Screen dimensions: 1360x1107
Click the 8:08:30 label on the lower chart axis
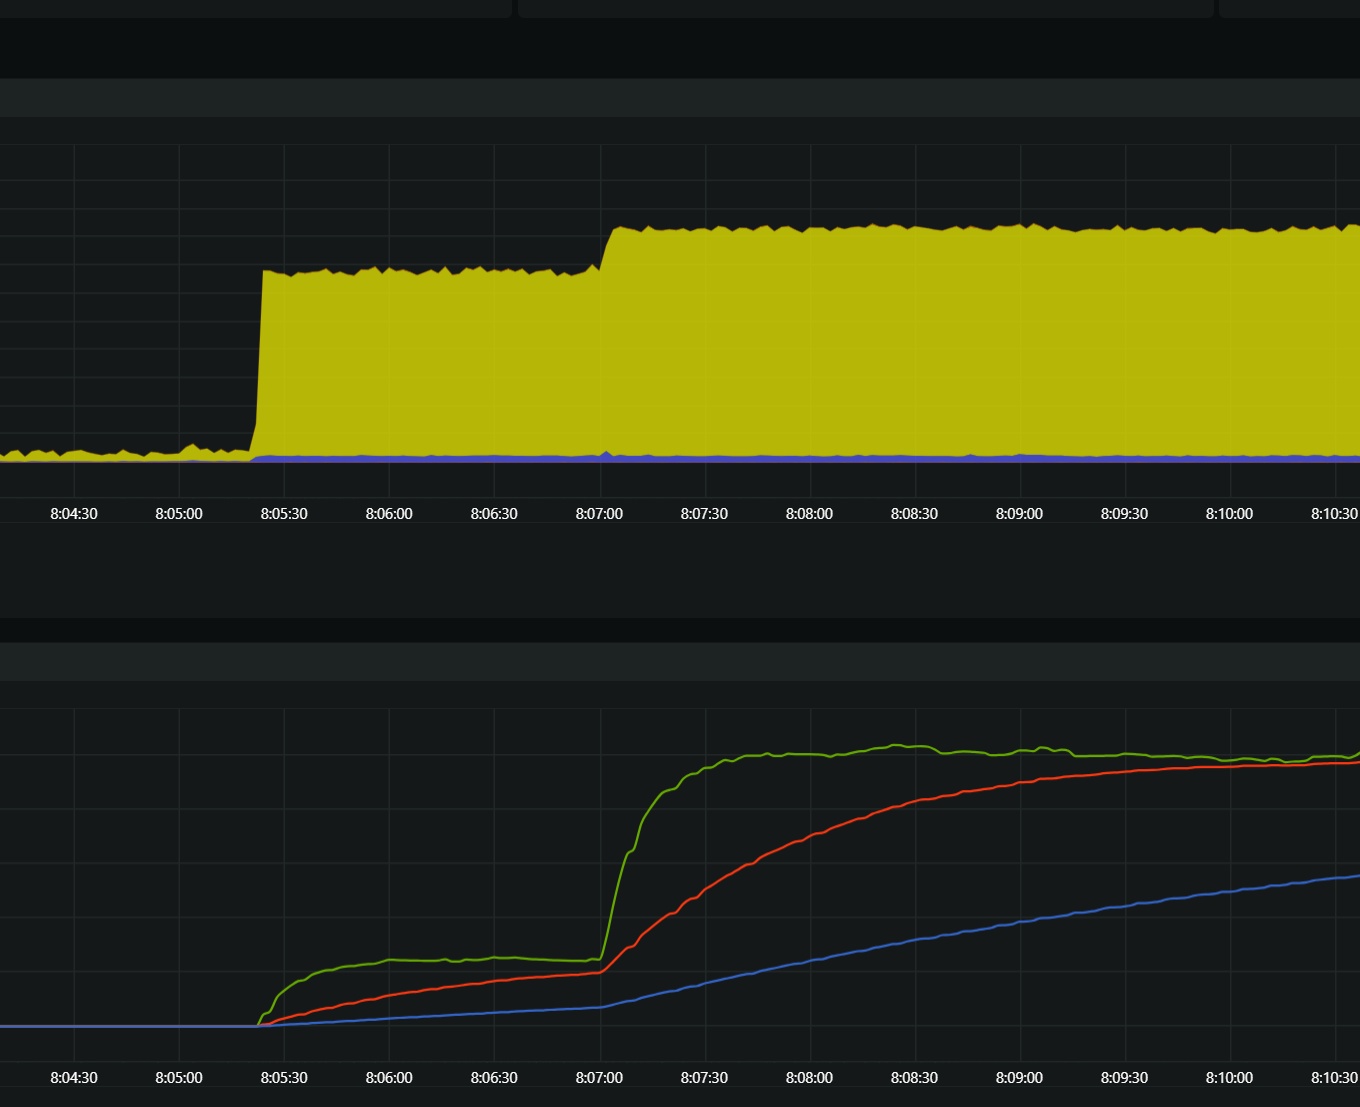click(914, 1078)
